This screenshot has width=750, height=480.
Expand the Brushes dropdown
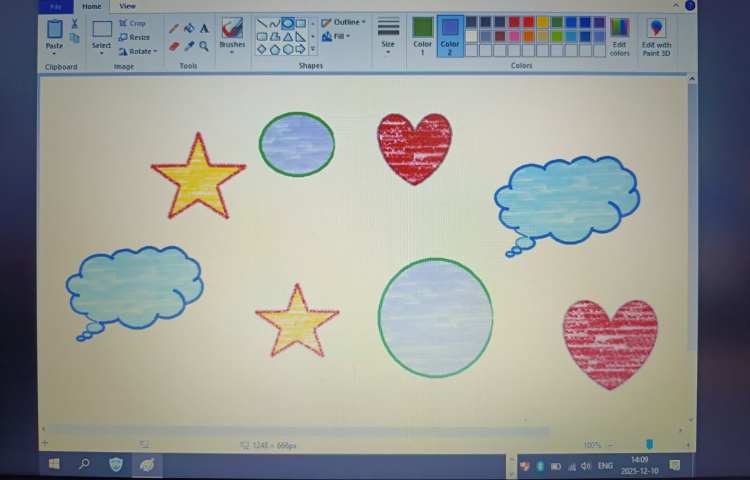tap(232, 47)
